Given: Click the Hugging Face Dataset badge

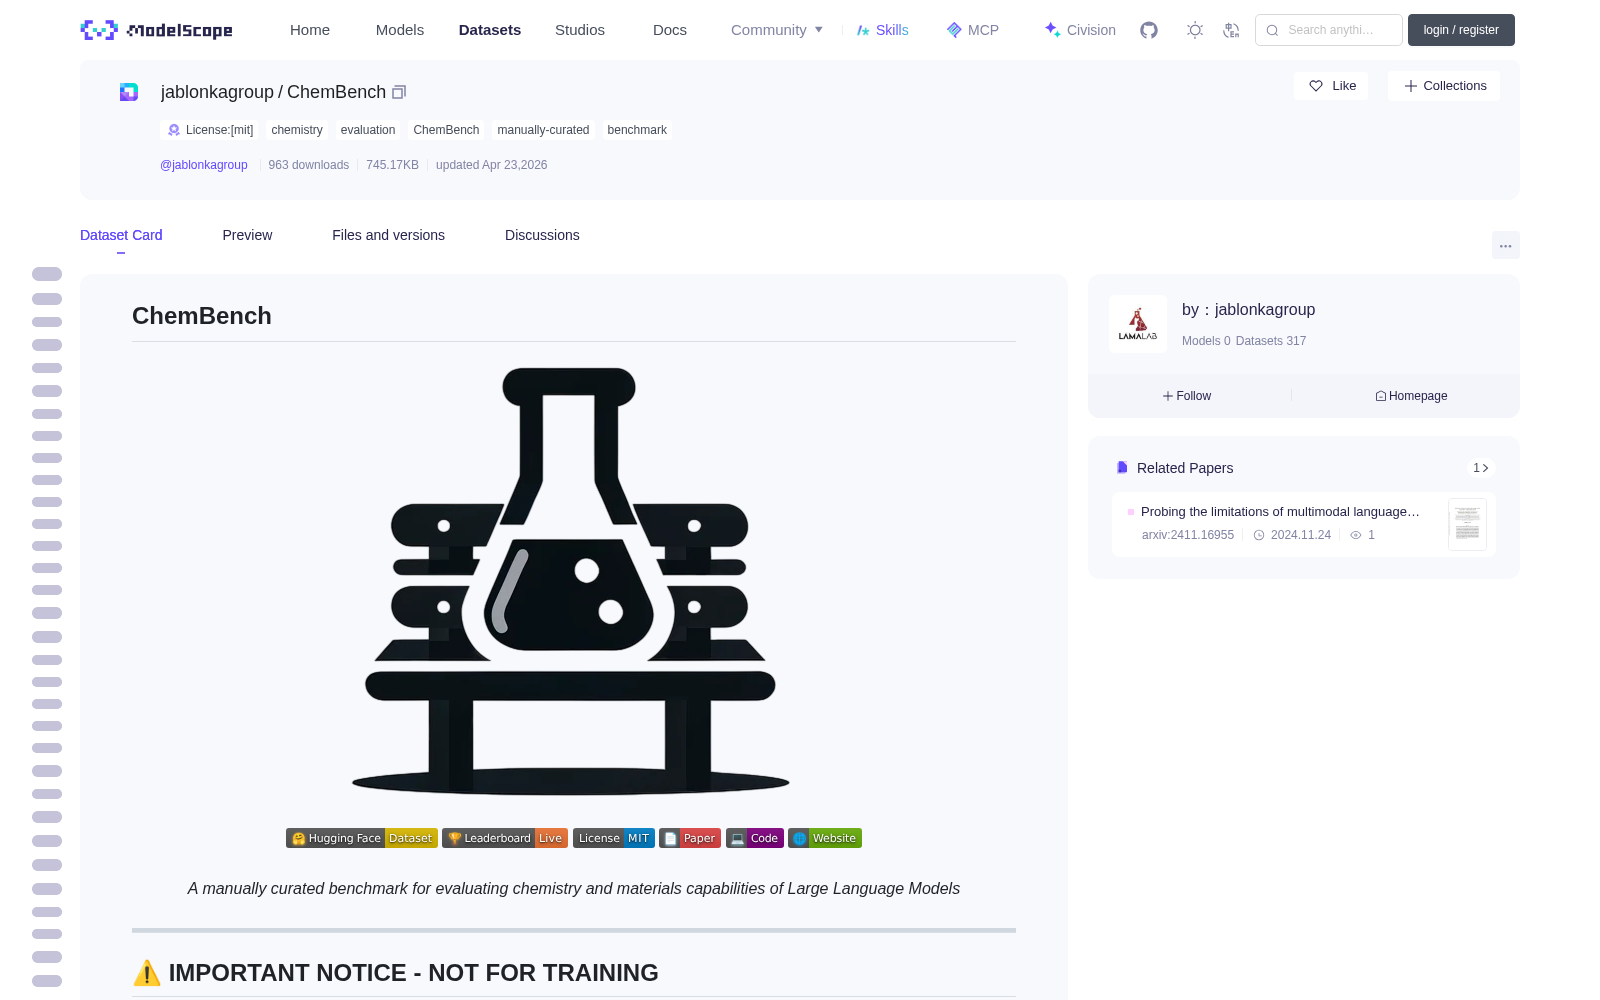Looking at the screenshot, I should [x=361, y=838].
